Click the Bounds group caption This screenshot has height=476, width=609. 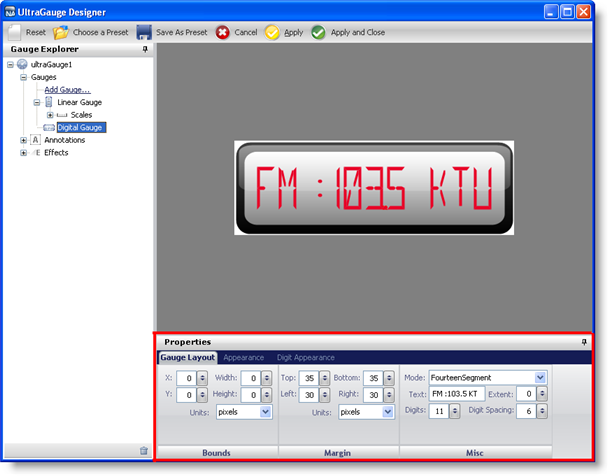(216, 453)
